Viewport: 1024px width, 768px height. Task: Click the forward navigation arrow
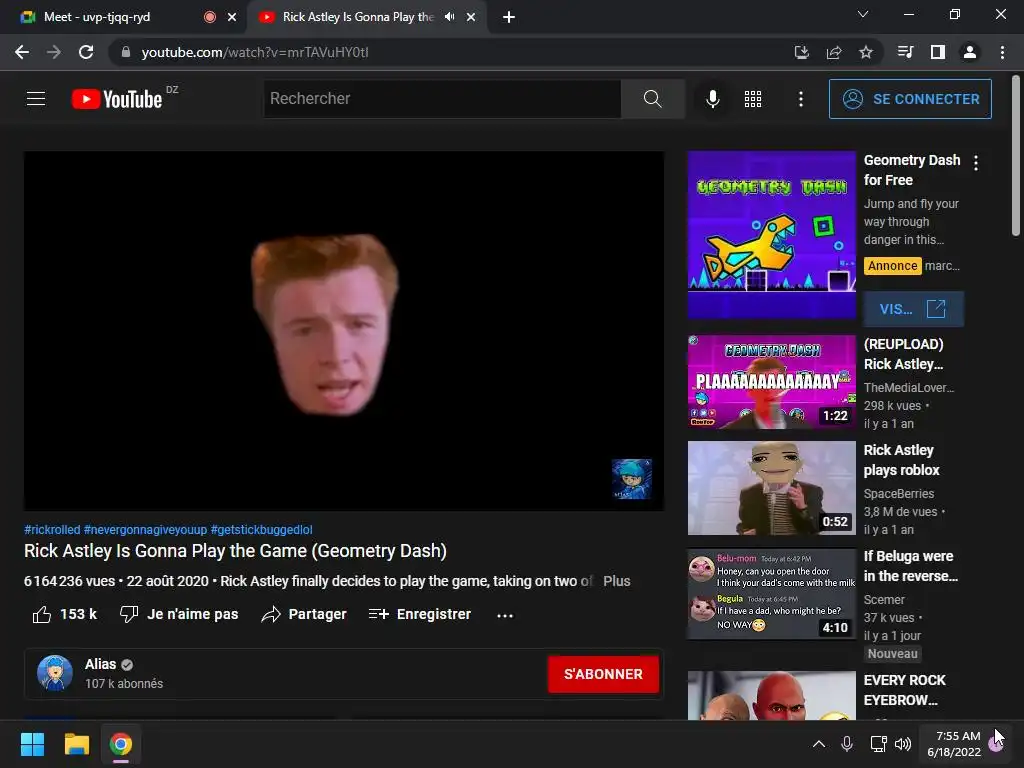click(x=54, y=52)
